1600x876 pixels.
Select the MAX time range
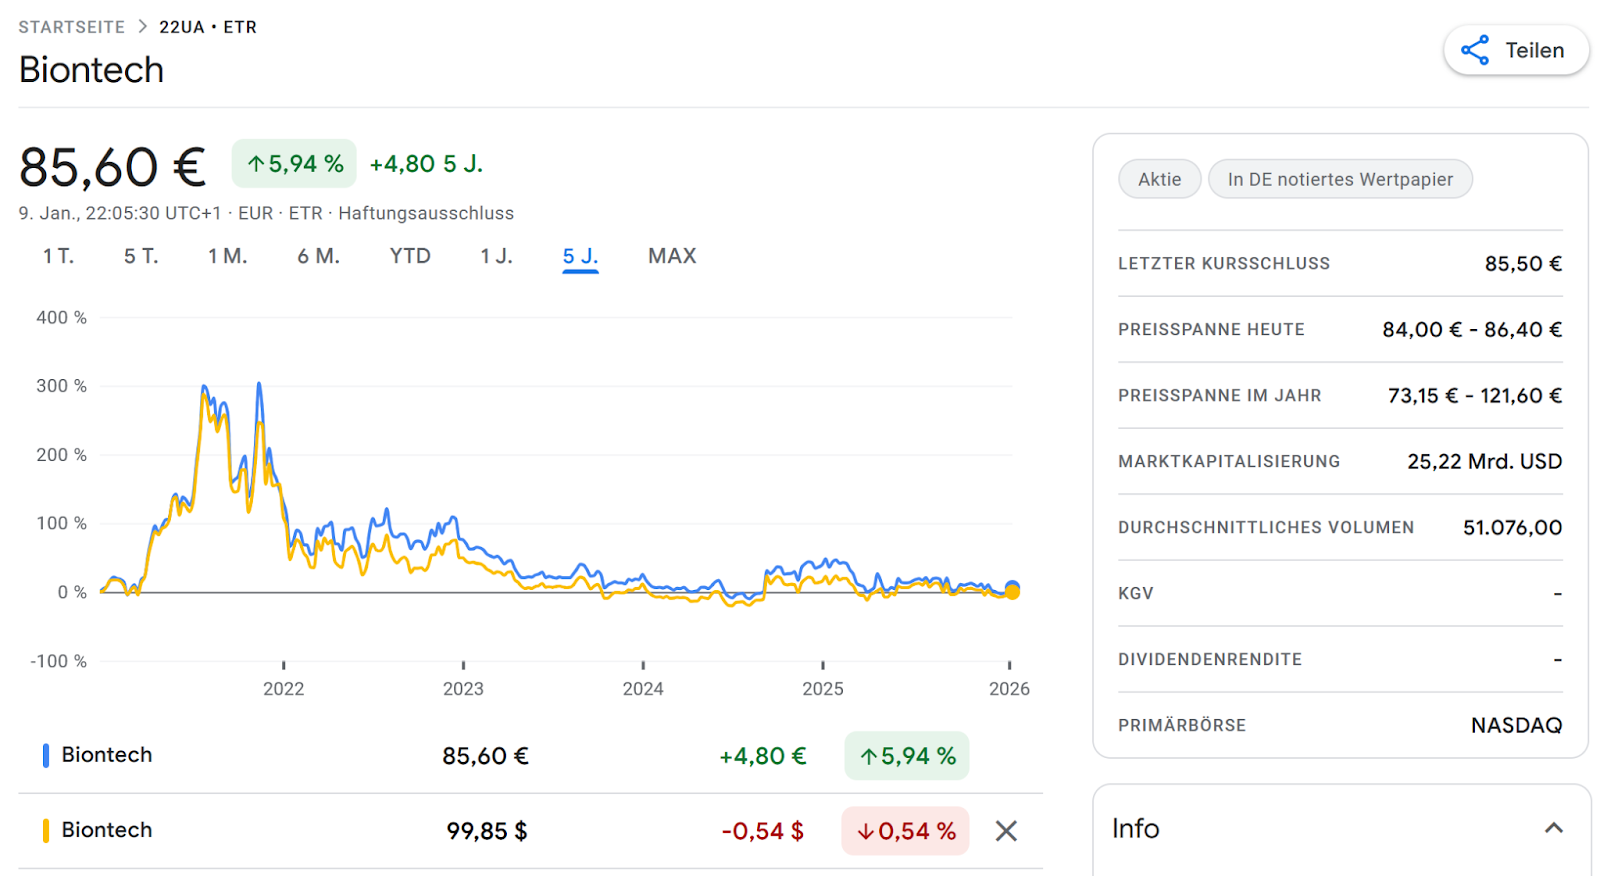[672, 256]
